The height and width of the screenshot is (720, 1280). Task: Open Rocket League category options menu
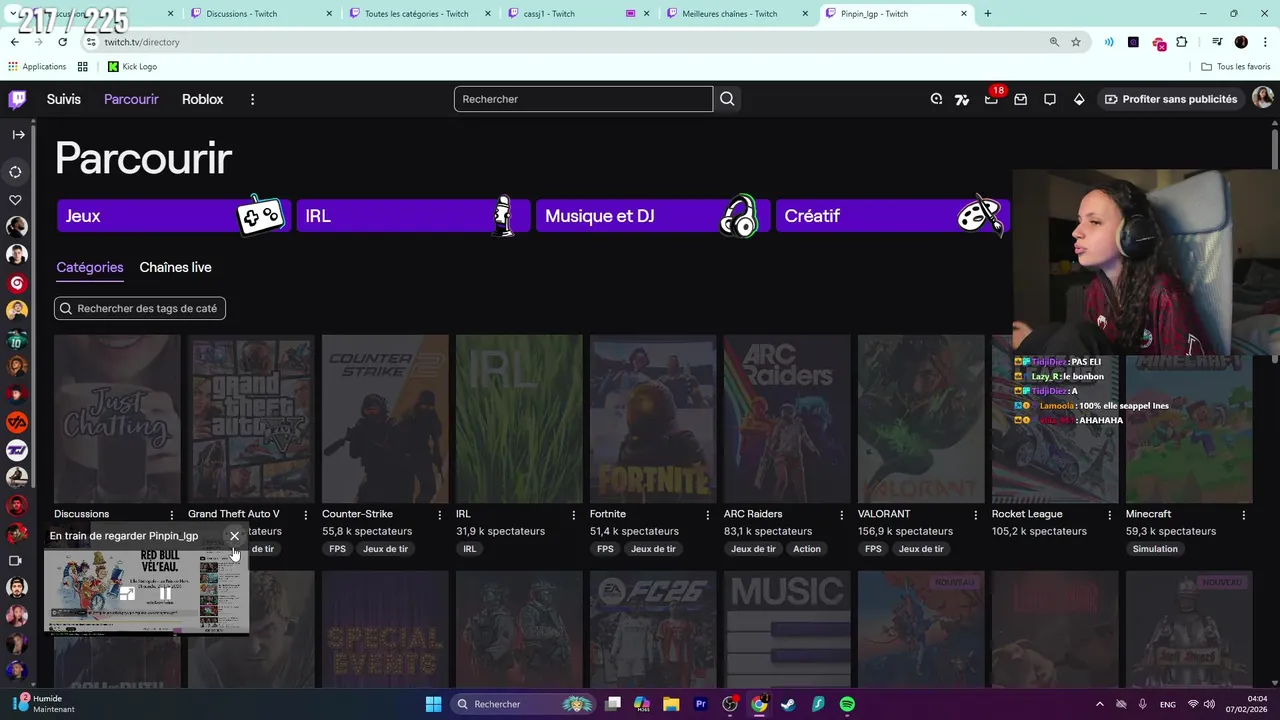[1109, 515]
